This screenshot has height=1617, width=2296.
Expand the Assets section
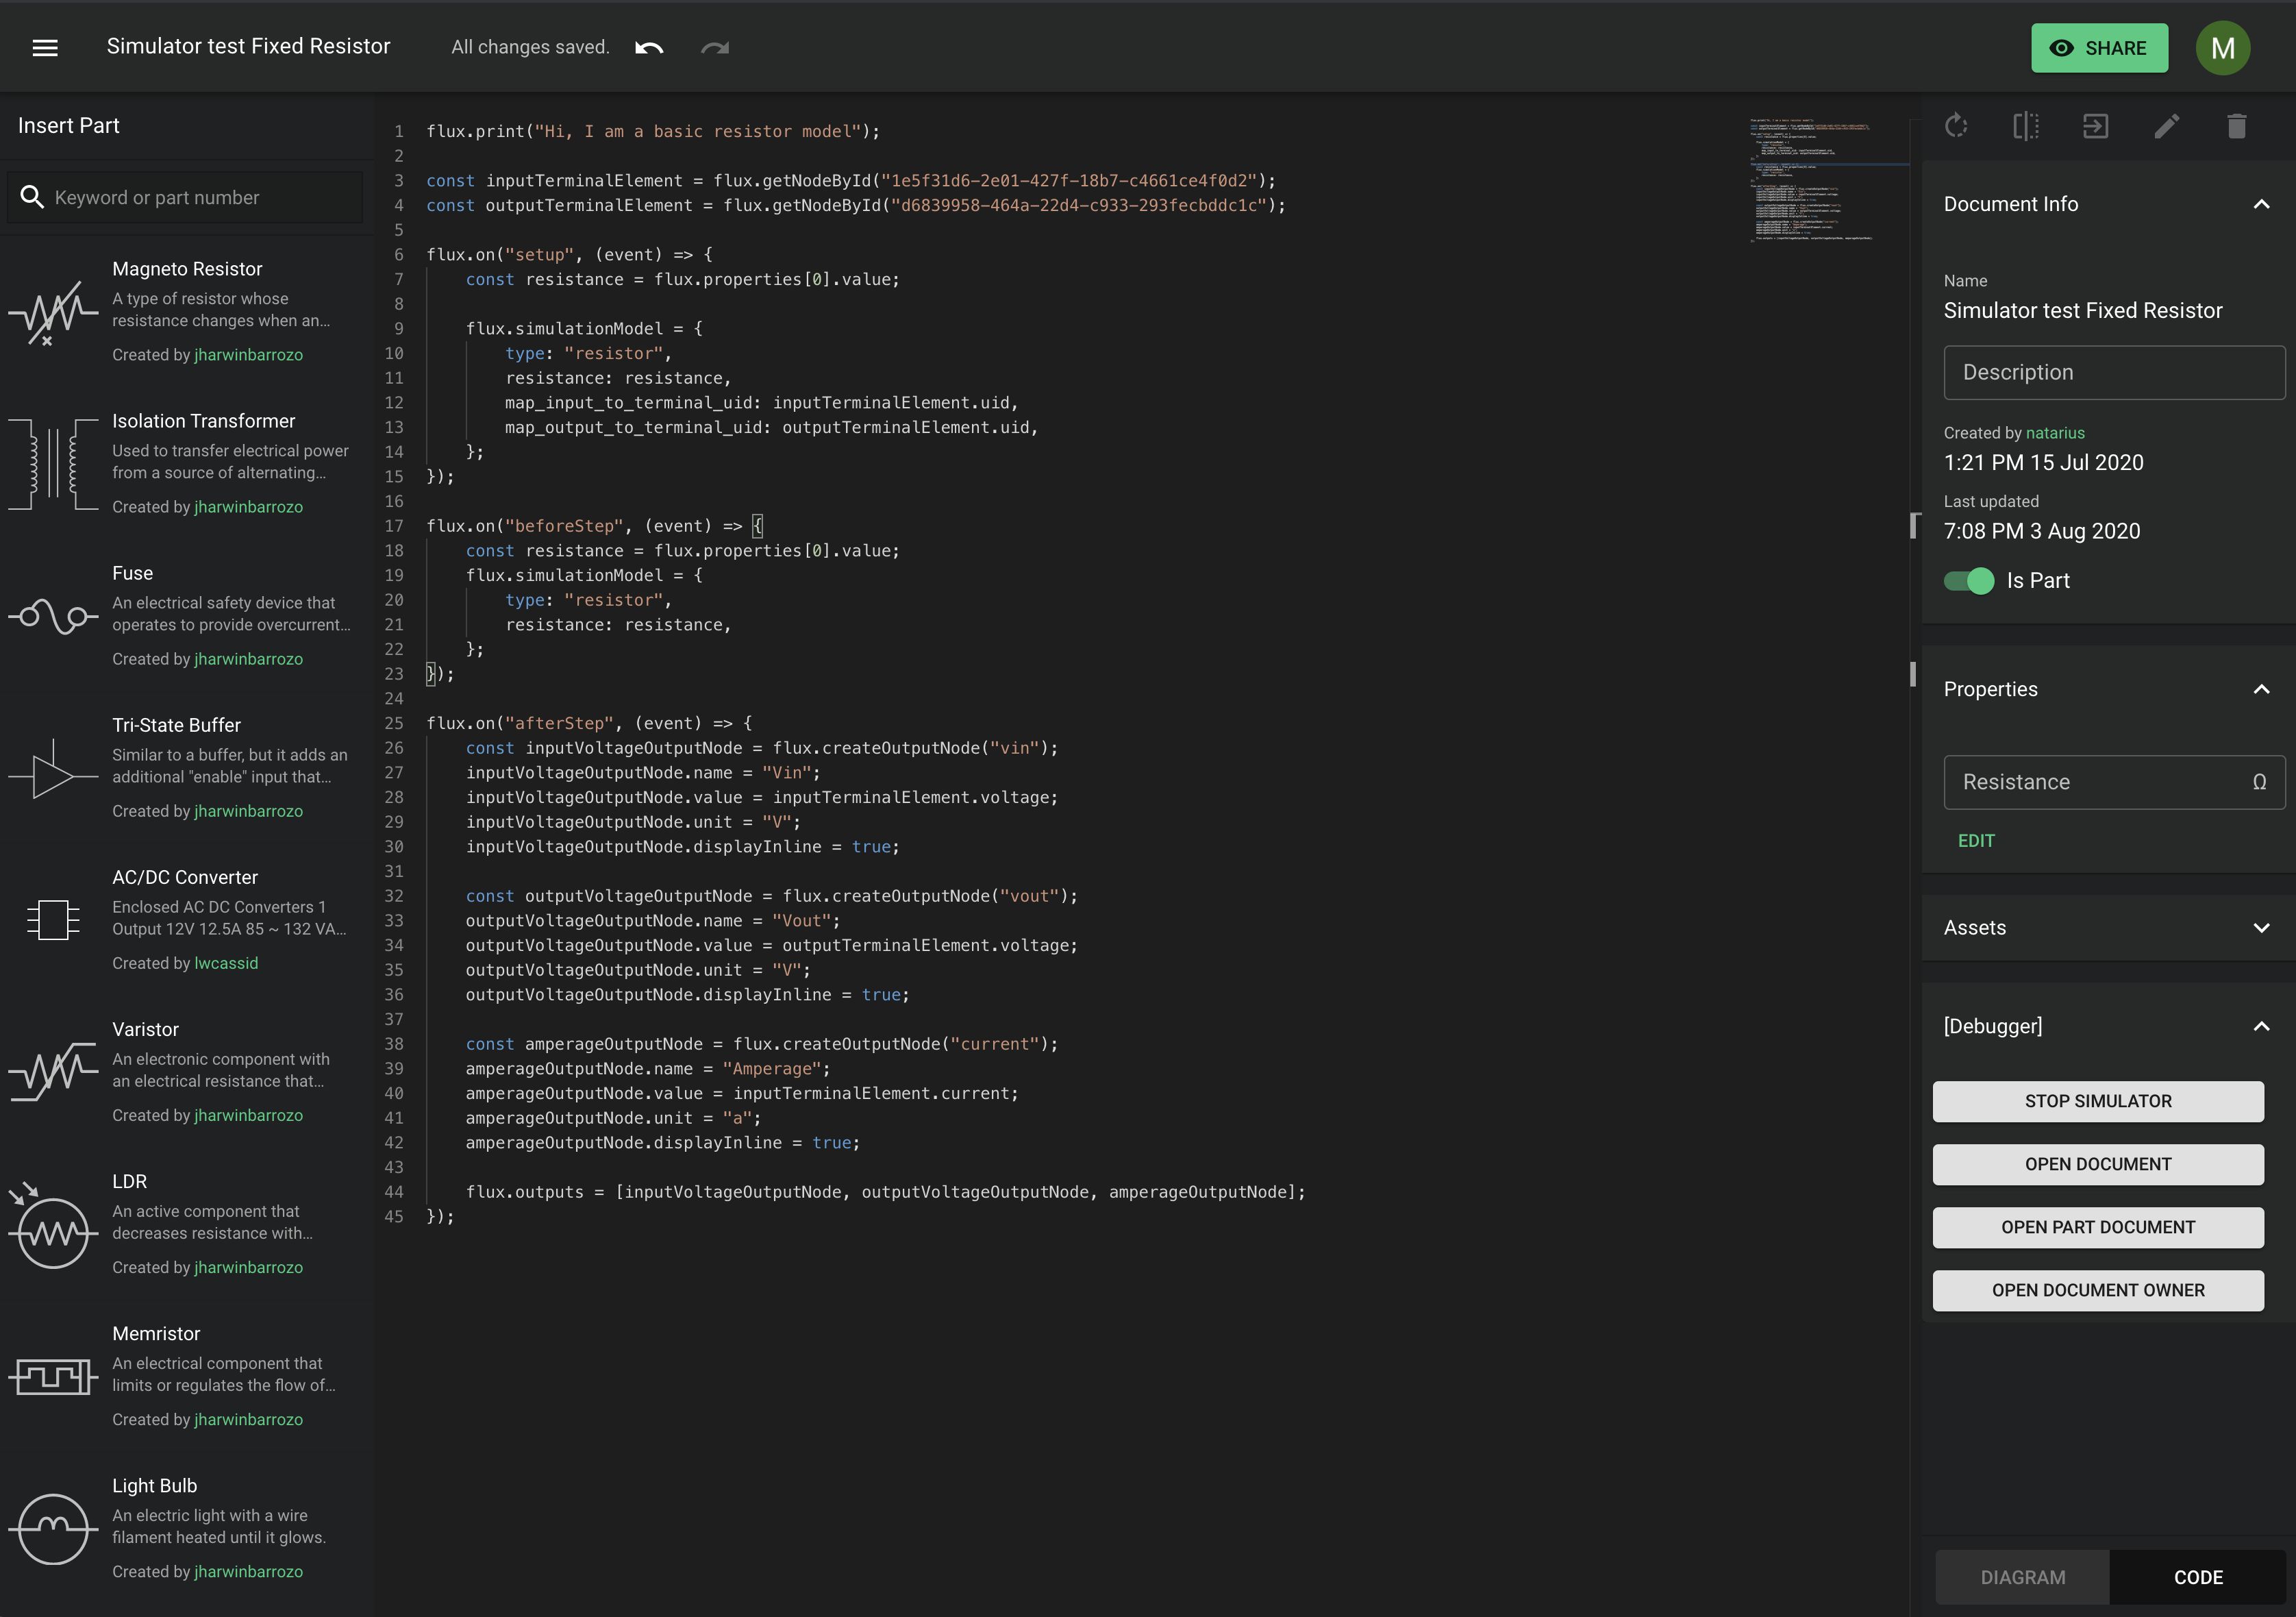pyautogui.click(x=2261, y=928)
